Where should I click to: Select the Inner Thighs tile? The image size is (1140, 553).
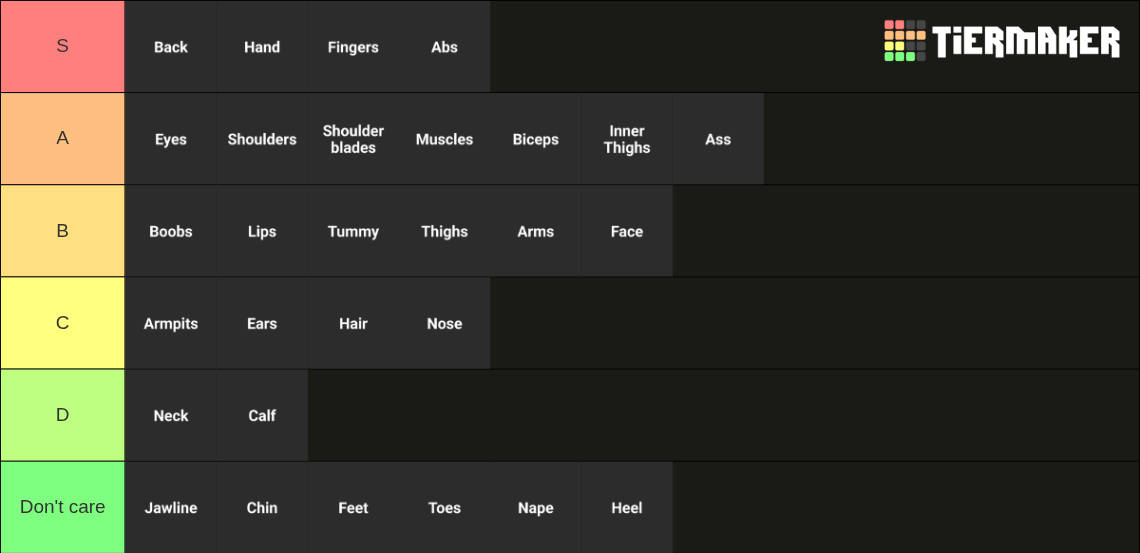point(627,139)
